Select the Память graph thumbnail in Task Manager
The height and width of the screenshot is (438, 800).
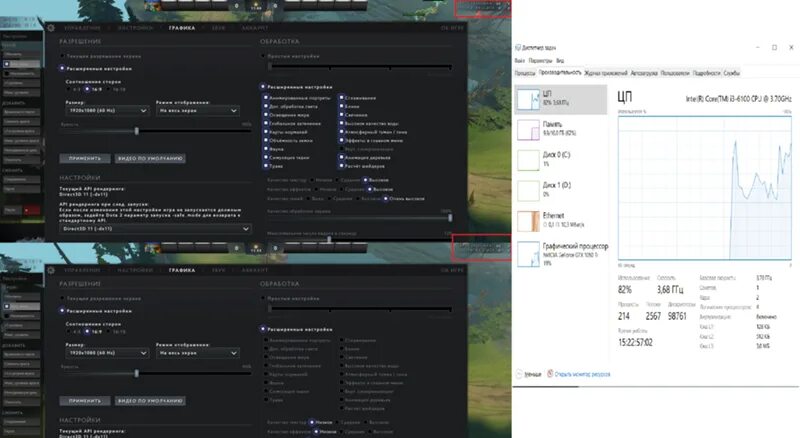point(528,130)
